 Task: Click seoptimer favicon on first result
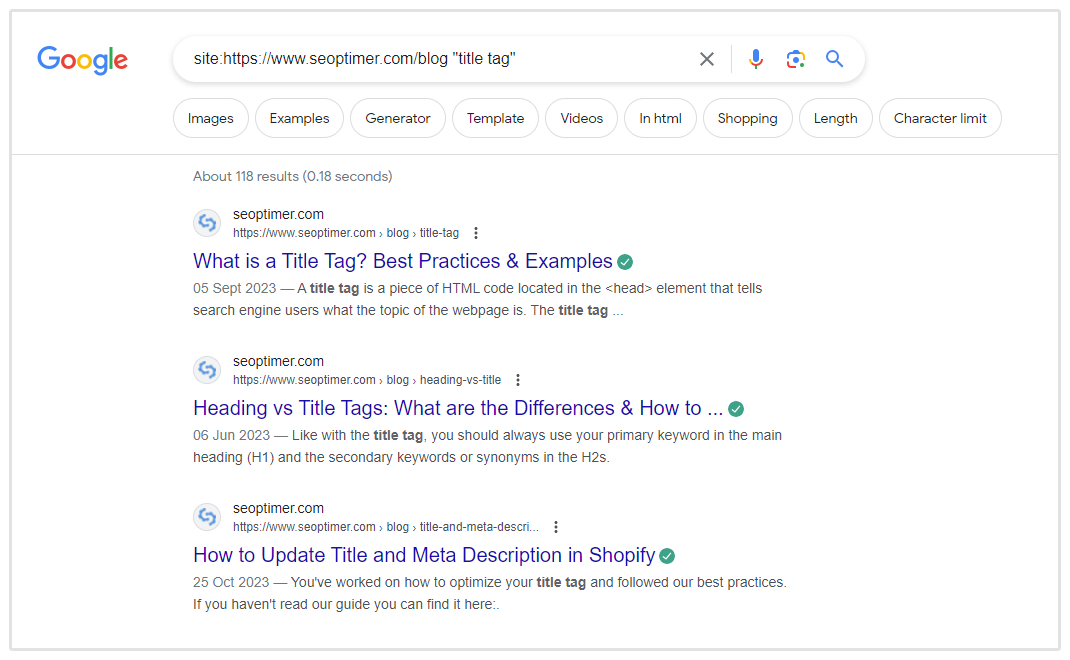click(207, 222)
